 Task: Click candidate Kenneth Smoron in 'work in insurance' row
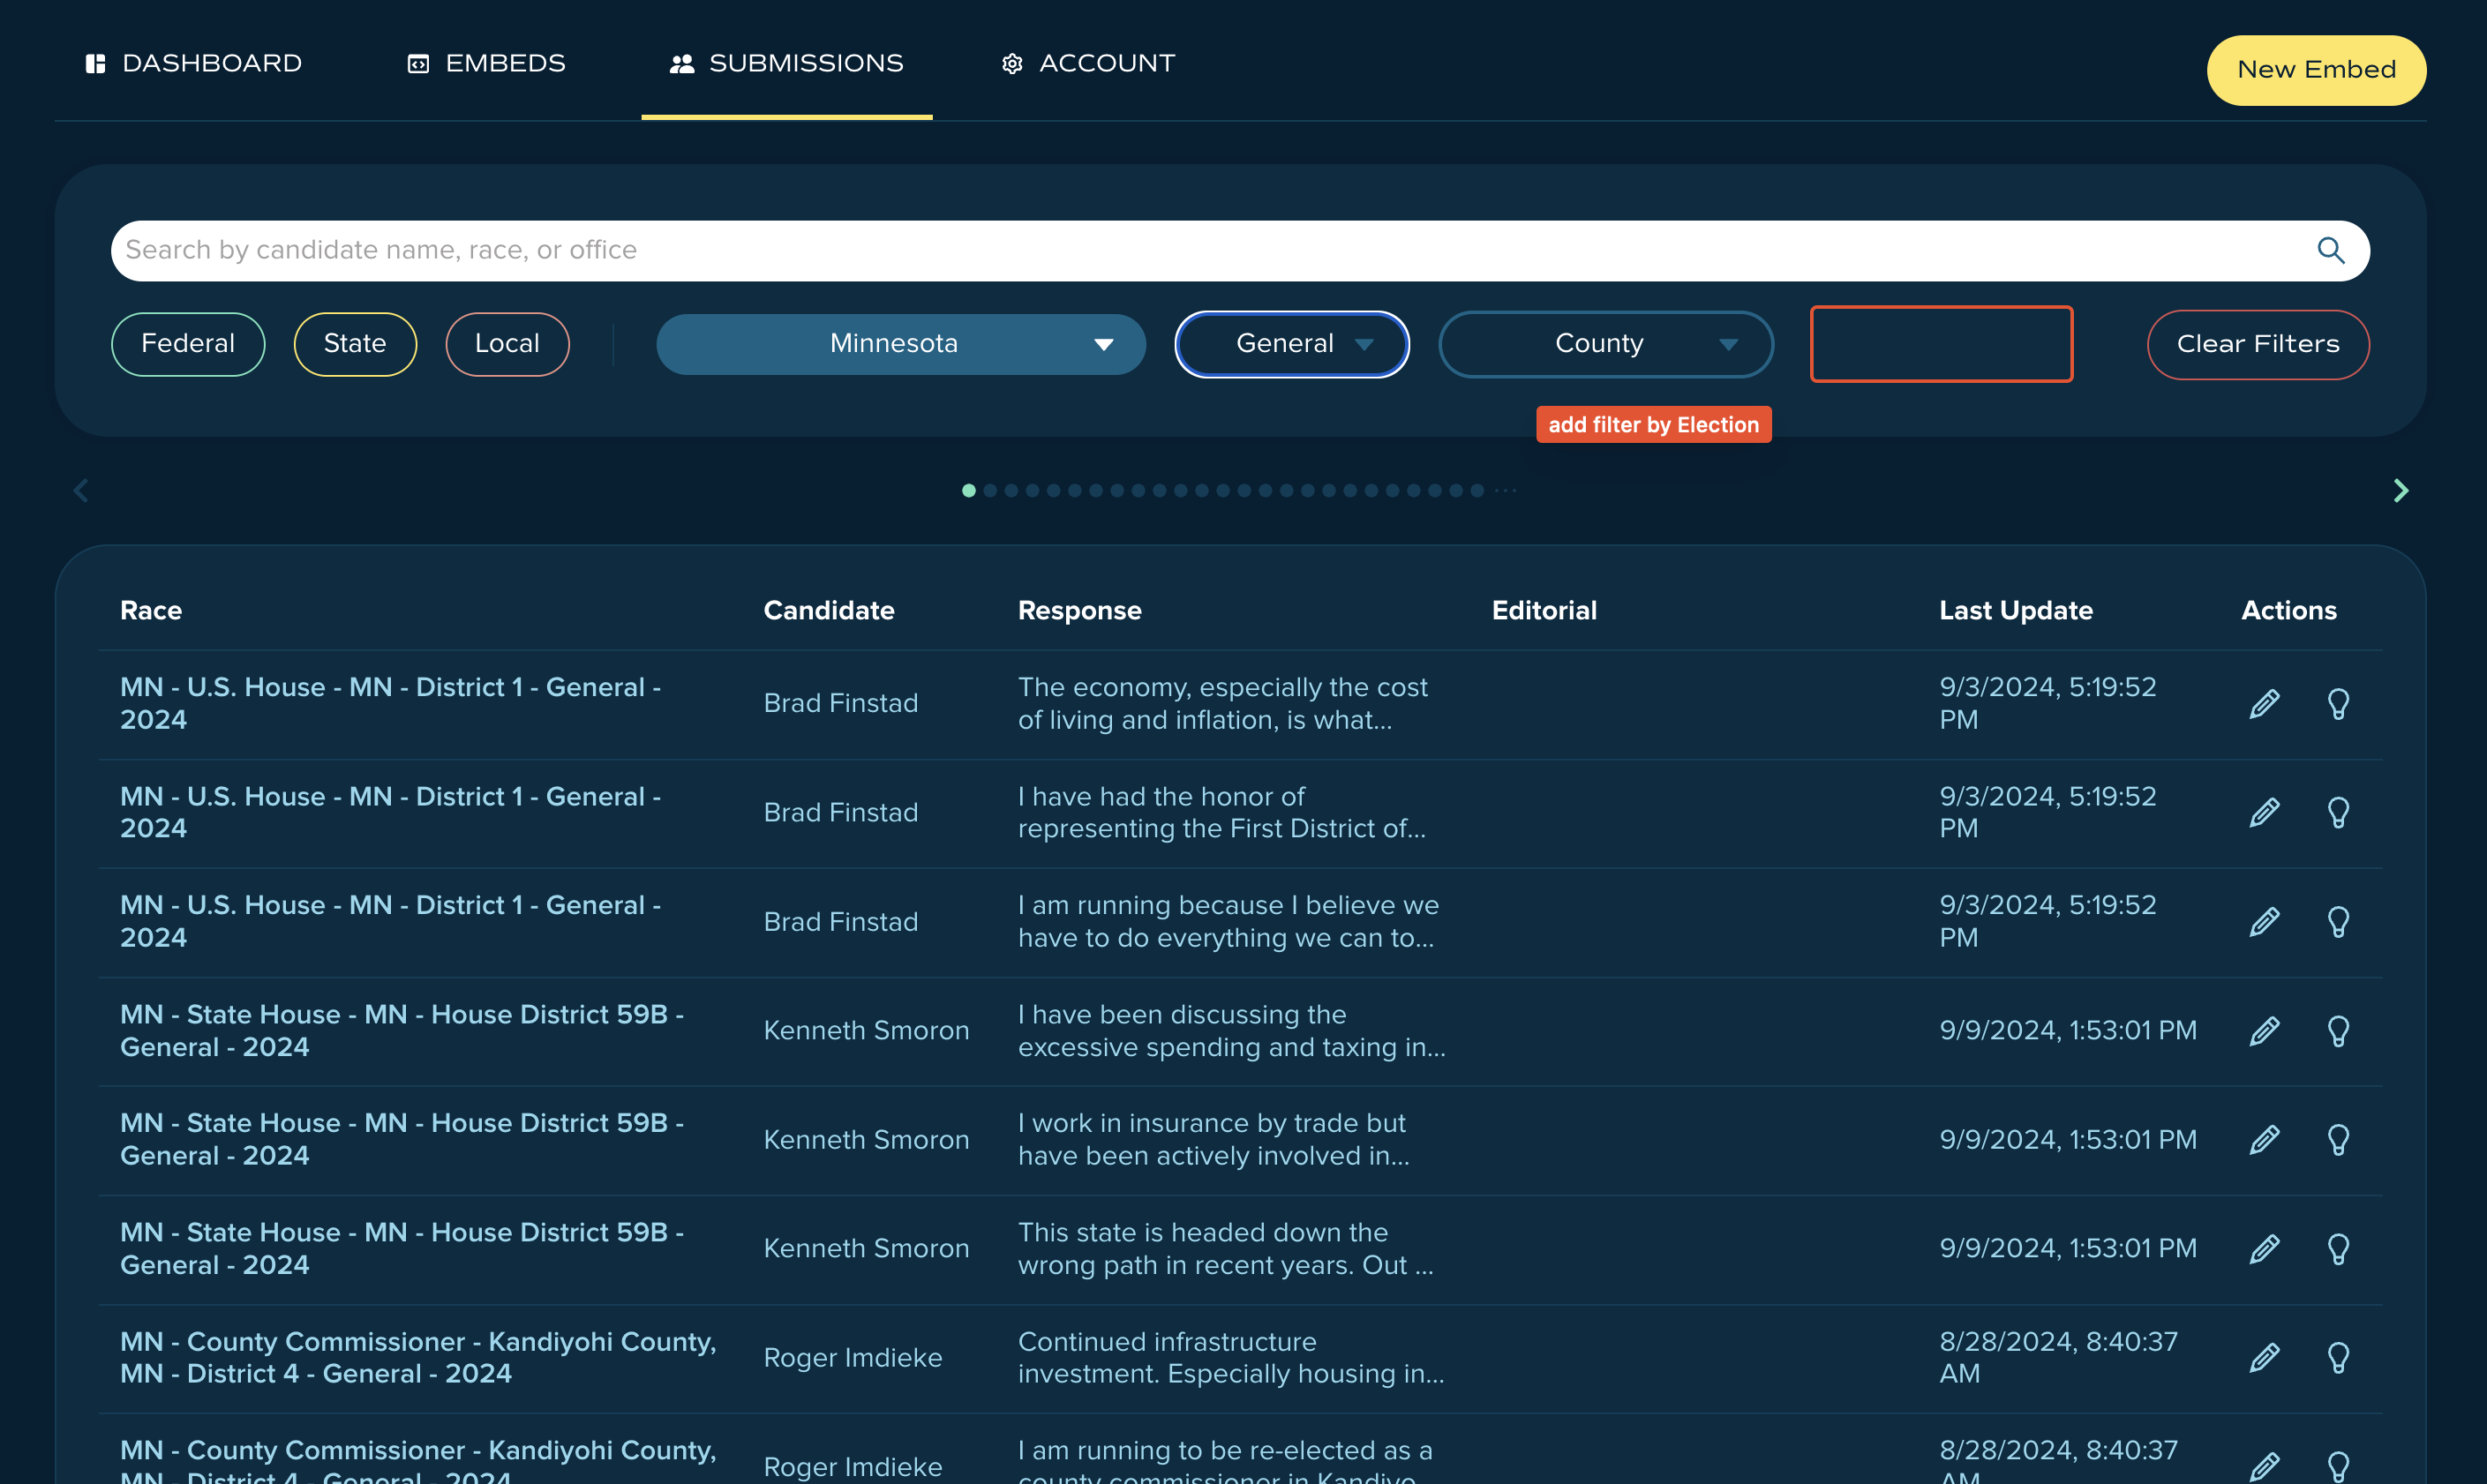[866, 1139]
